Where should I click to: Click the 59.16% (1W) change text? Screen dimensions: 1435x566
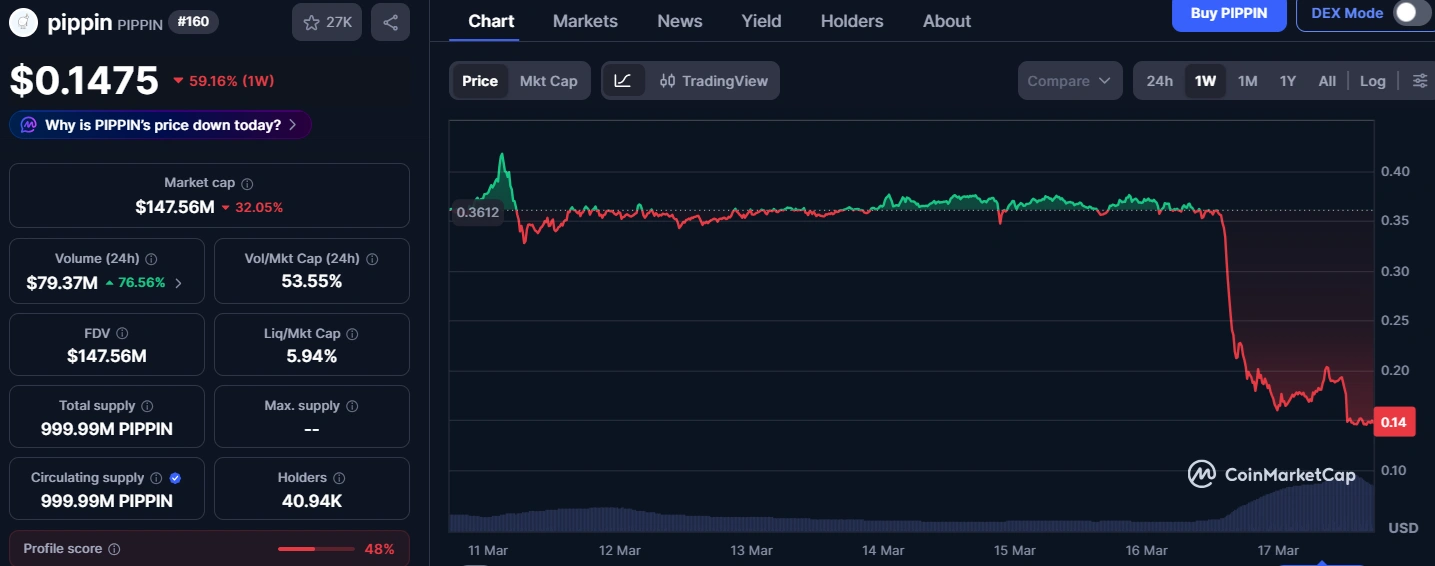(x=231, y=81)
